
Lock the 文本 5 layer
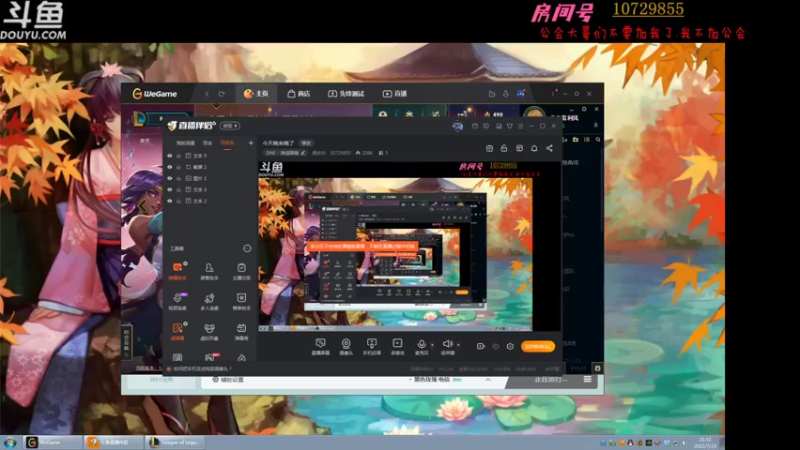coord(179,156)
